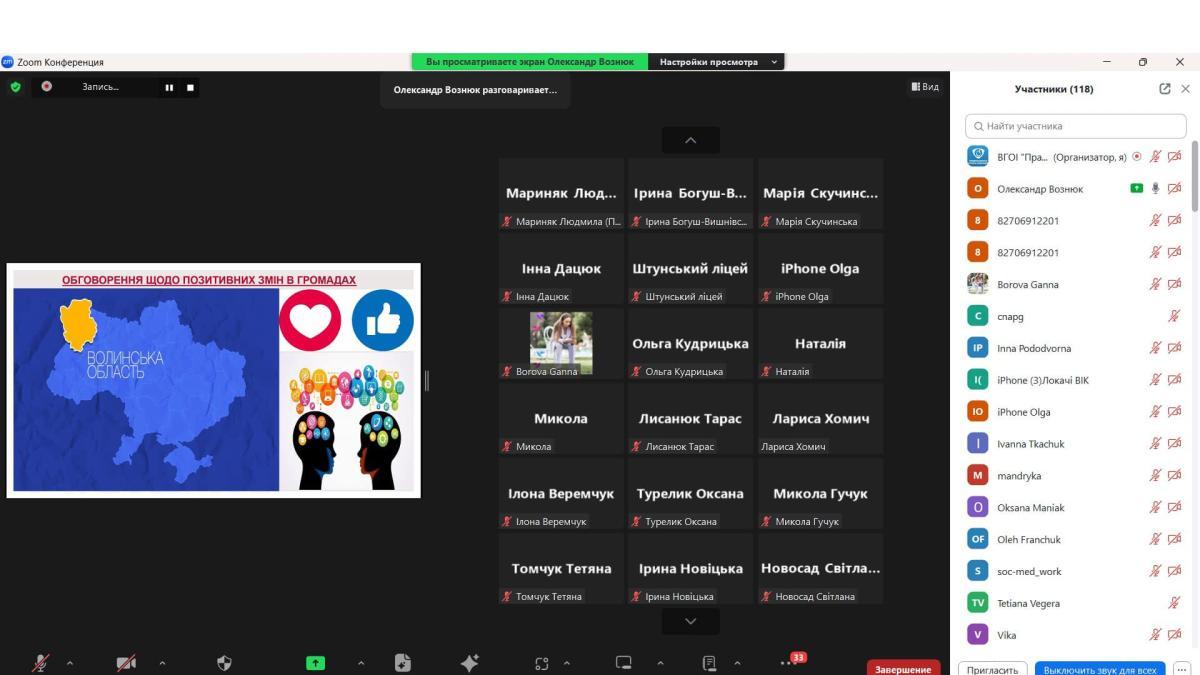Open the security shield in bottom toolbar

tap(224, 662)
